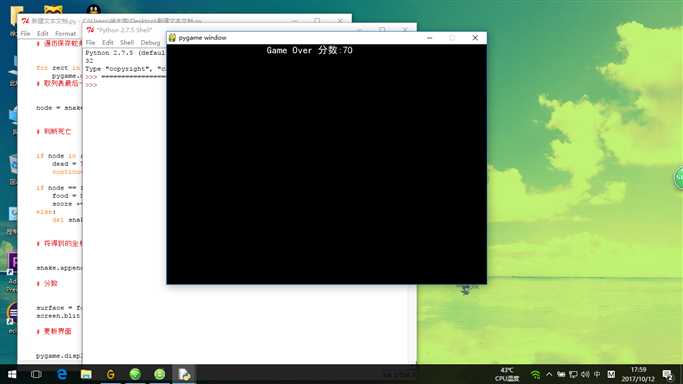The image size is (683, 384).
Task: Close the pygame window
Action: point(475,38)
